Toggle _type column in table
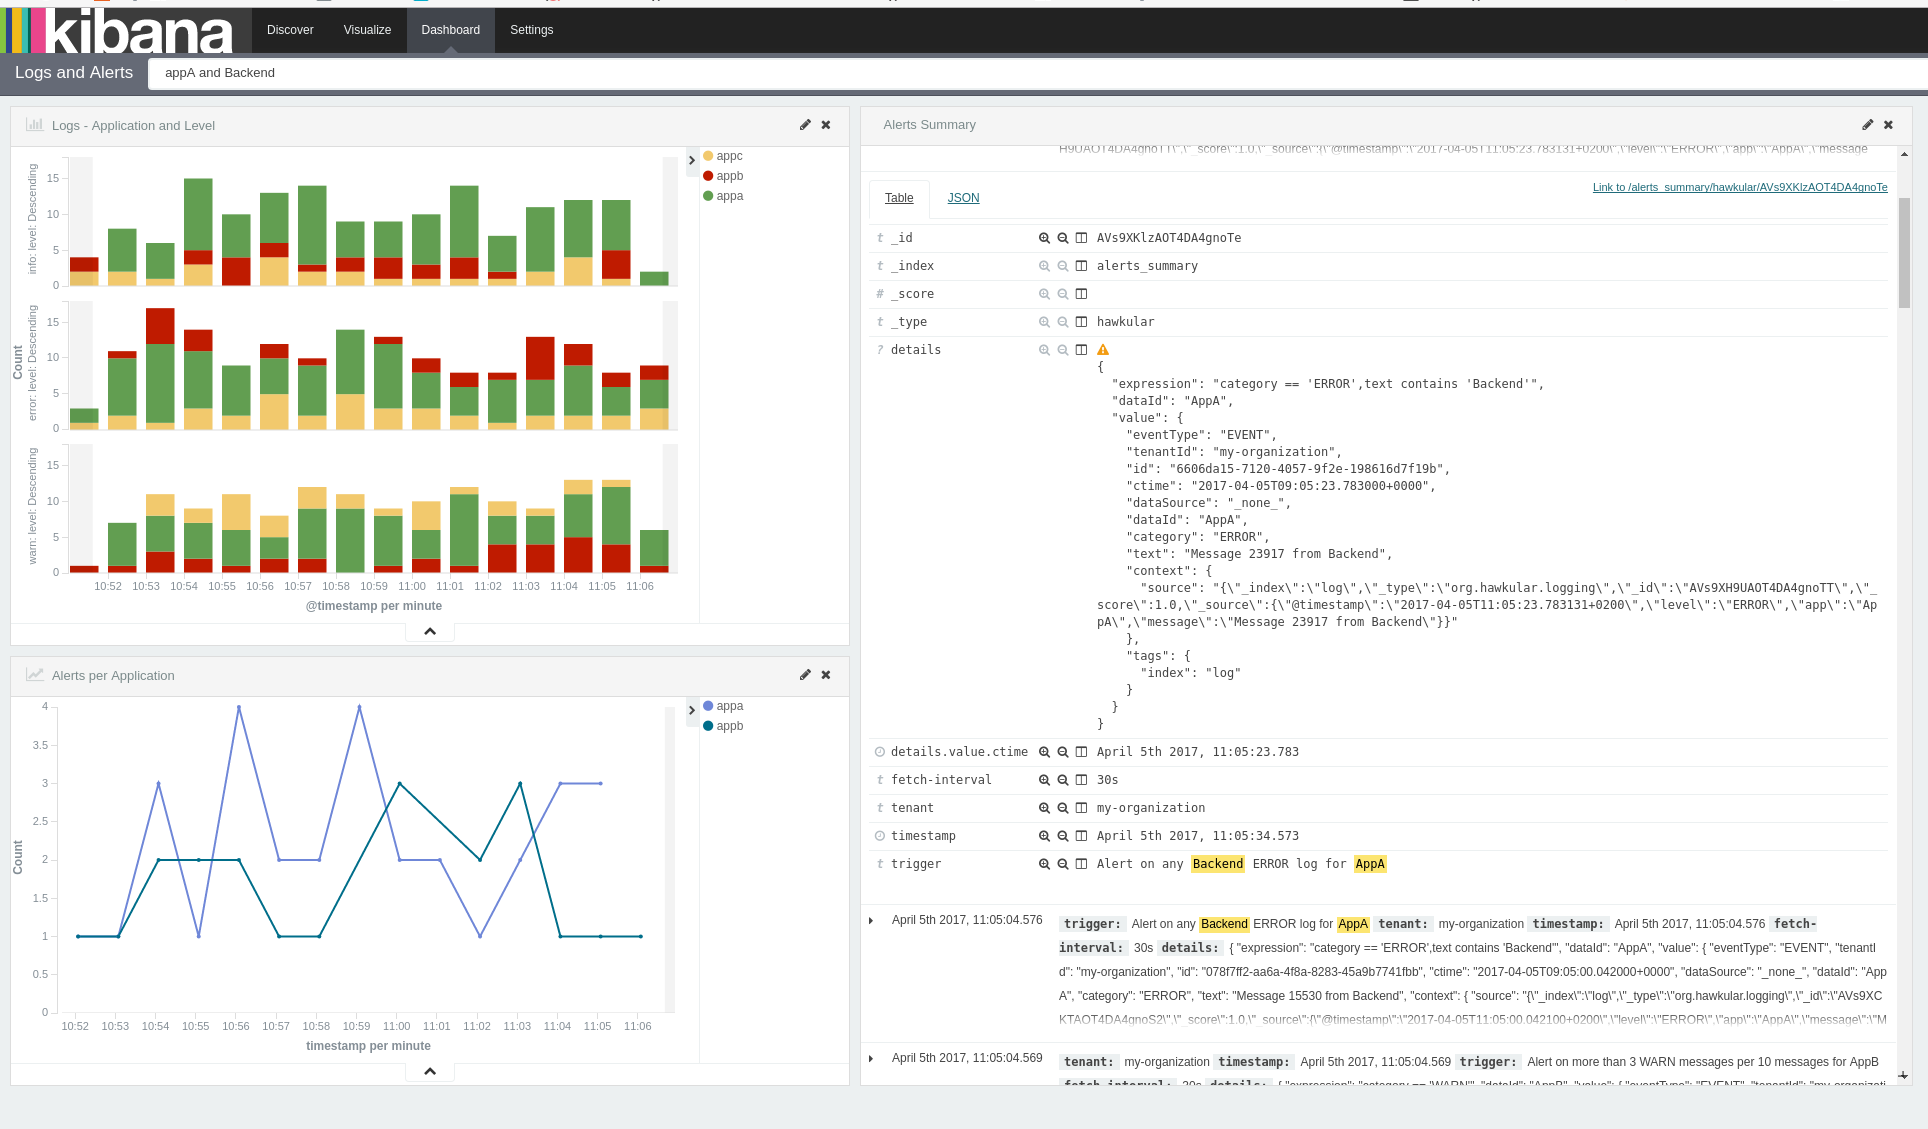 tap(1081, 322)
